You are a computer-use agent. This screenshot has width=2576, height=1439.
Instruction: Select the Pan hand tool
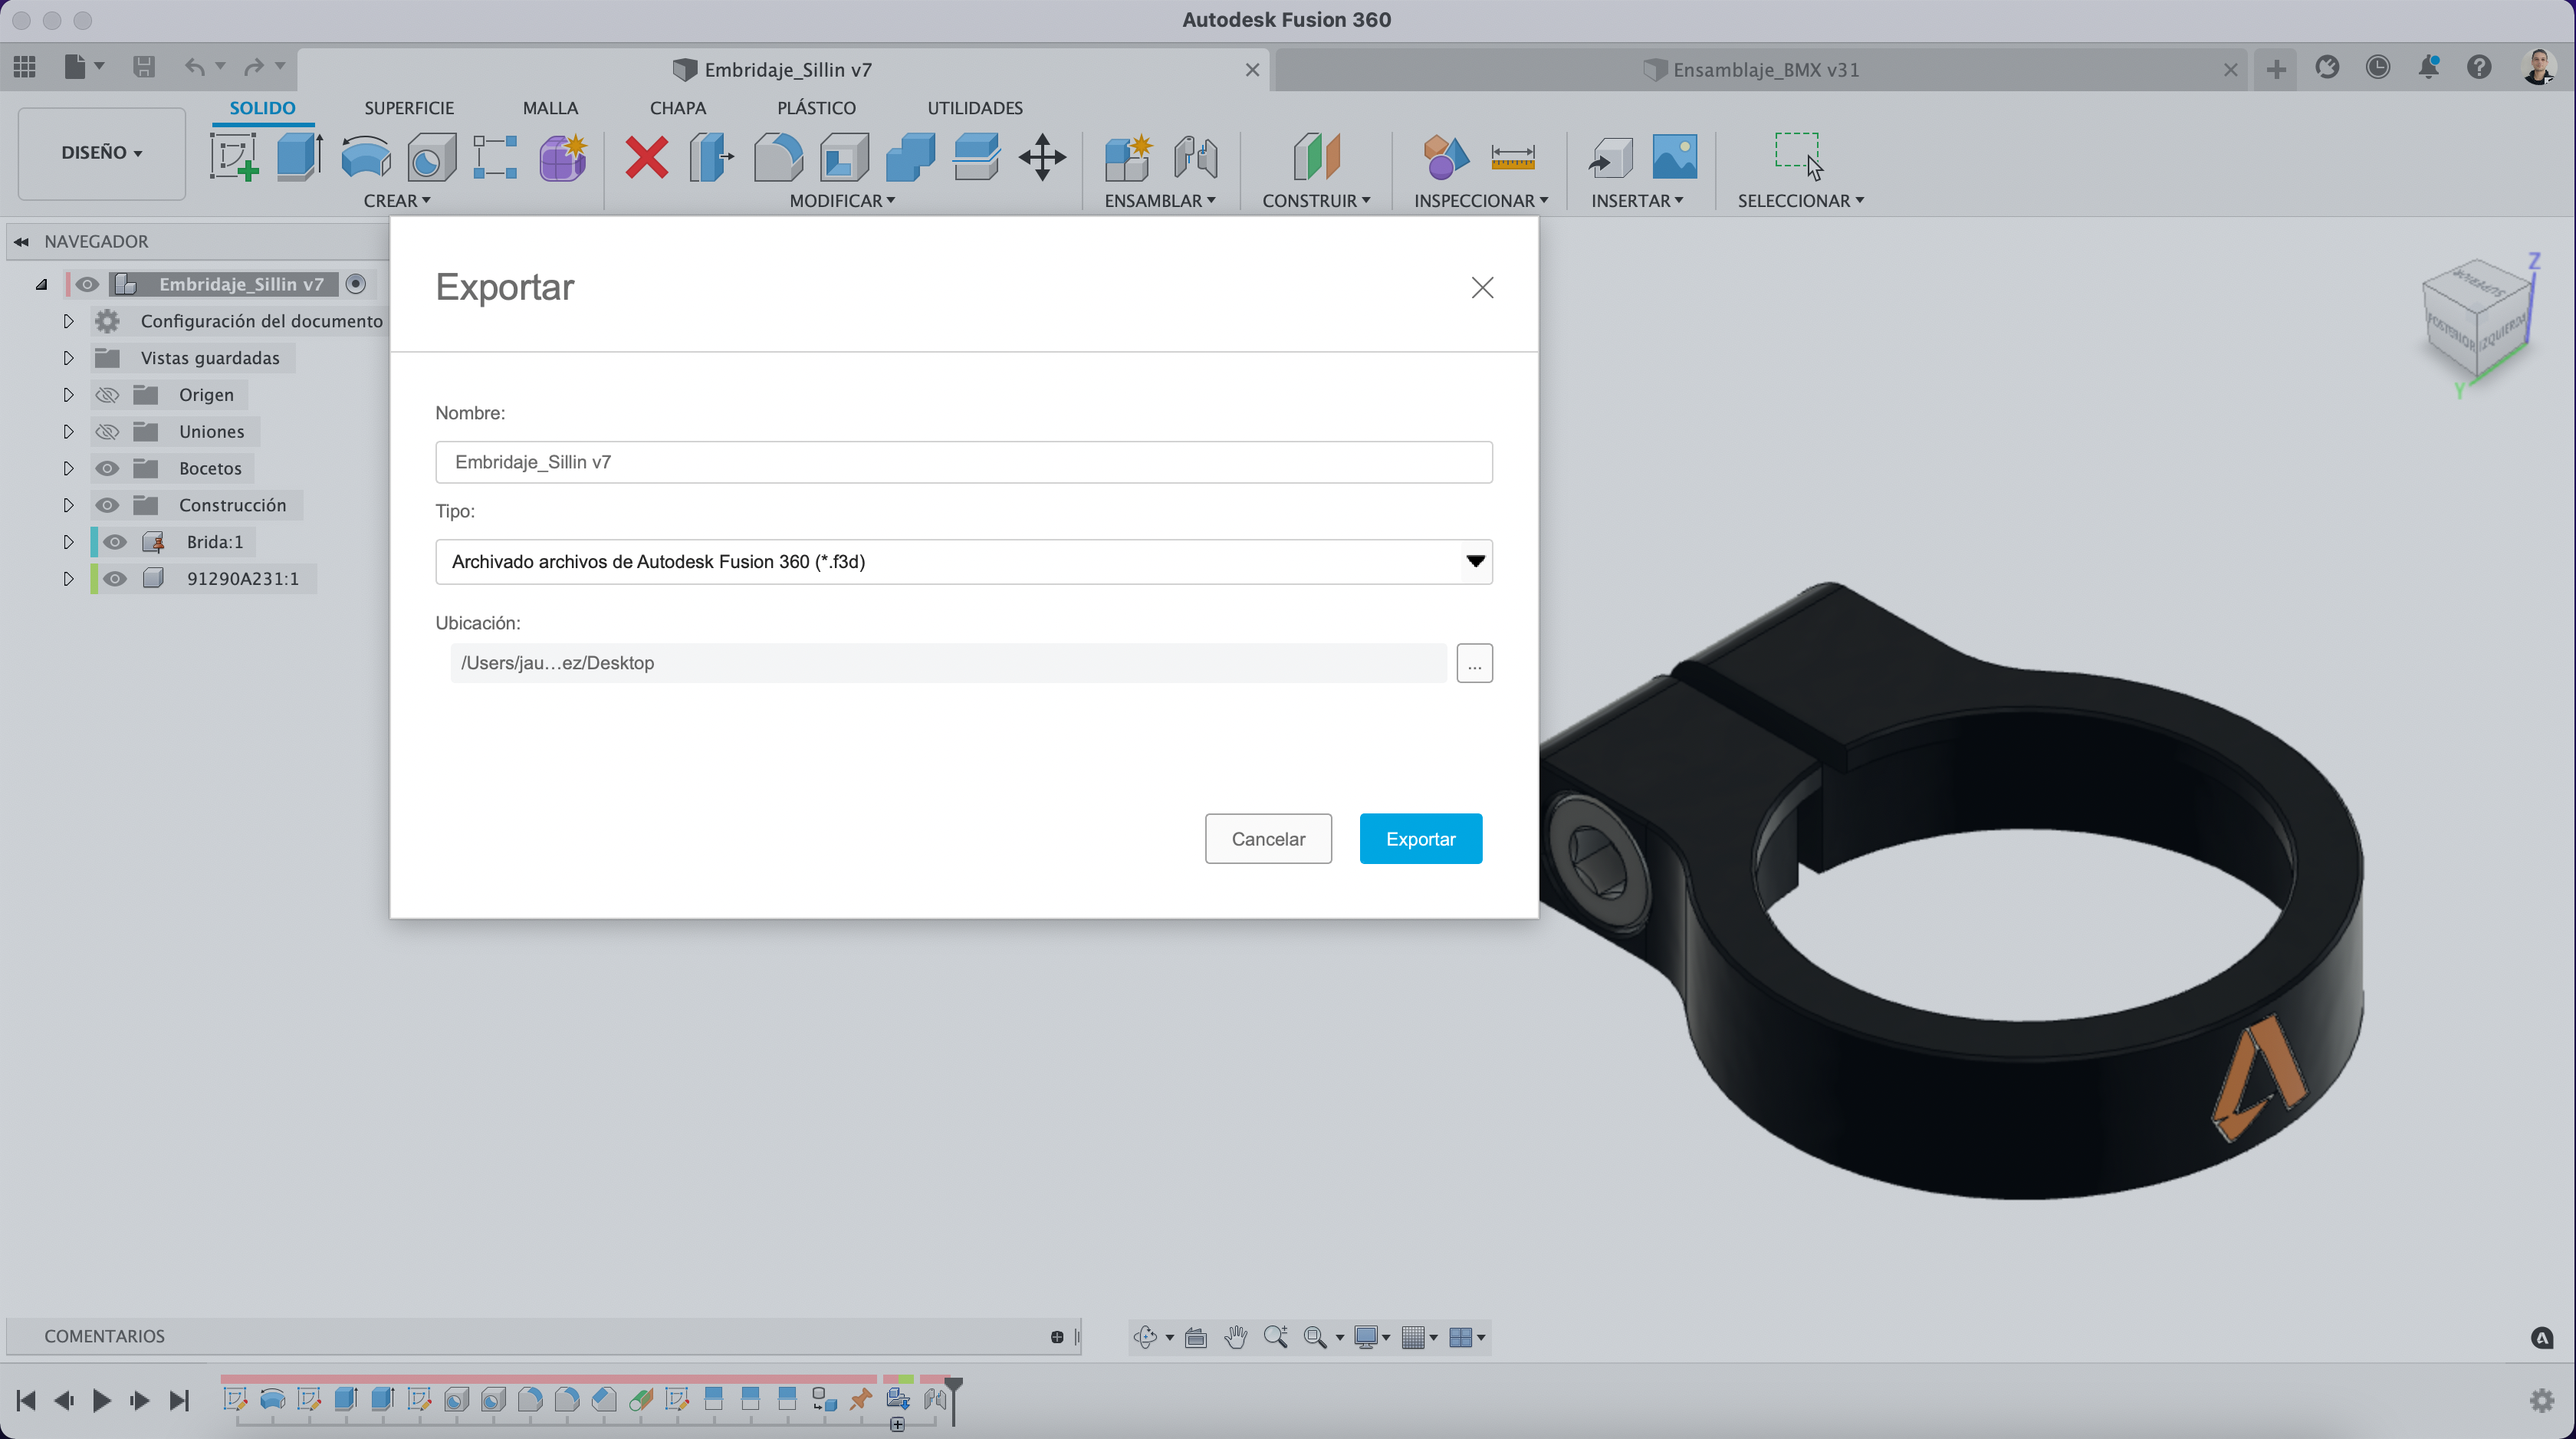pyautogui.click(x=1236, y=1337)
